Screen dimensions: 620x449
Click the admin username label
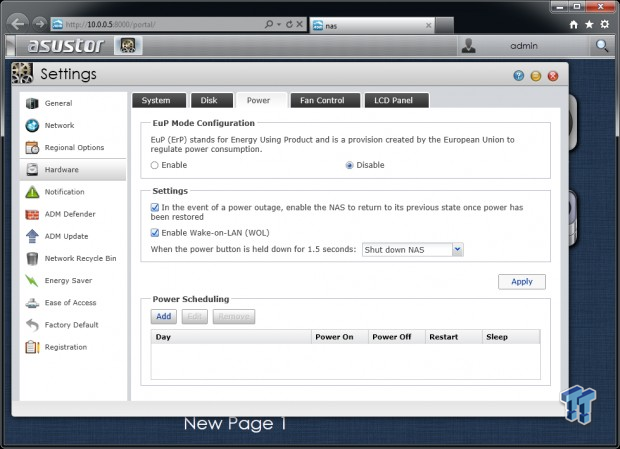(524, 46)
